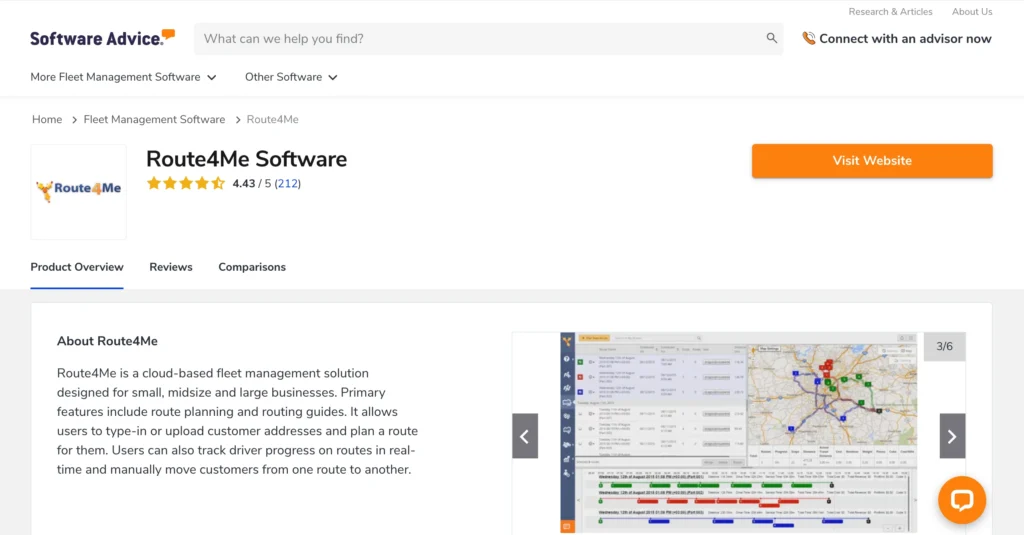This screenshot has width=1024, height=535.
Task: Click the Route4Me product logo
Action: [x=78, y=191]
